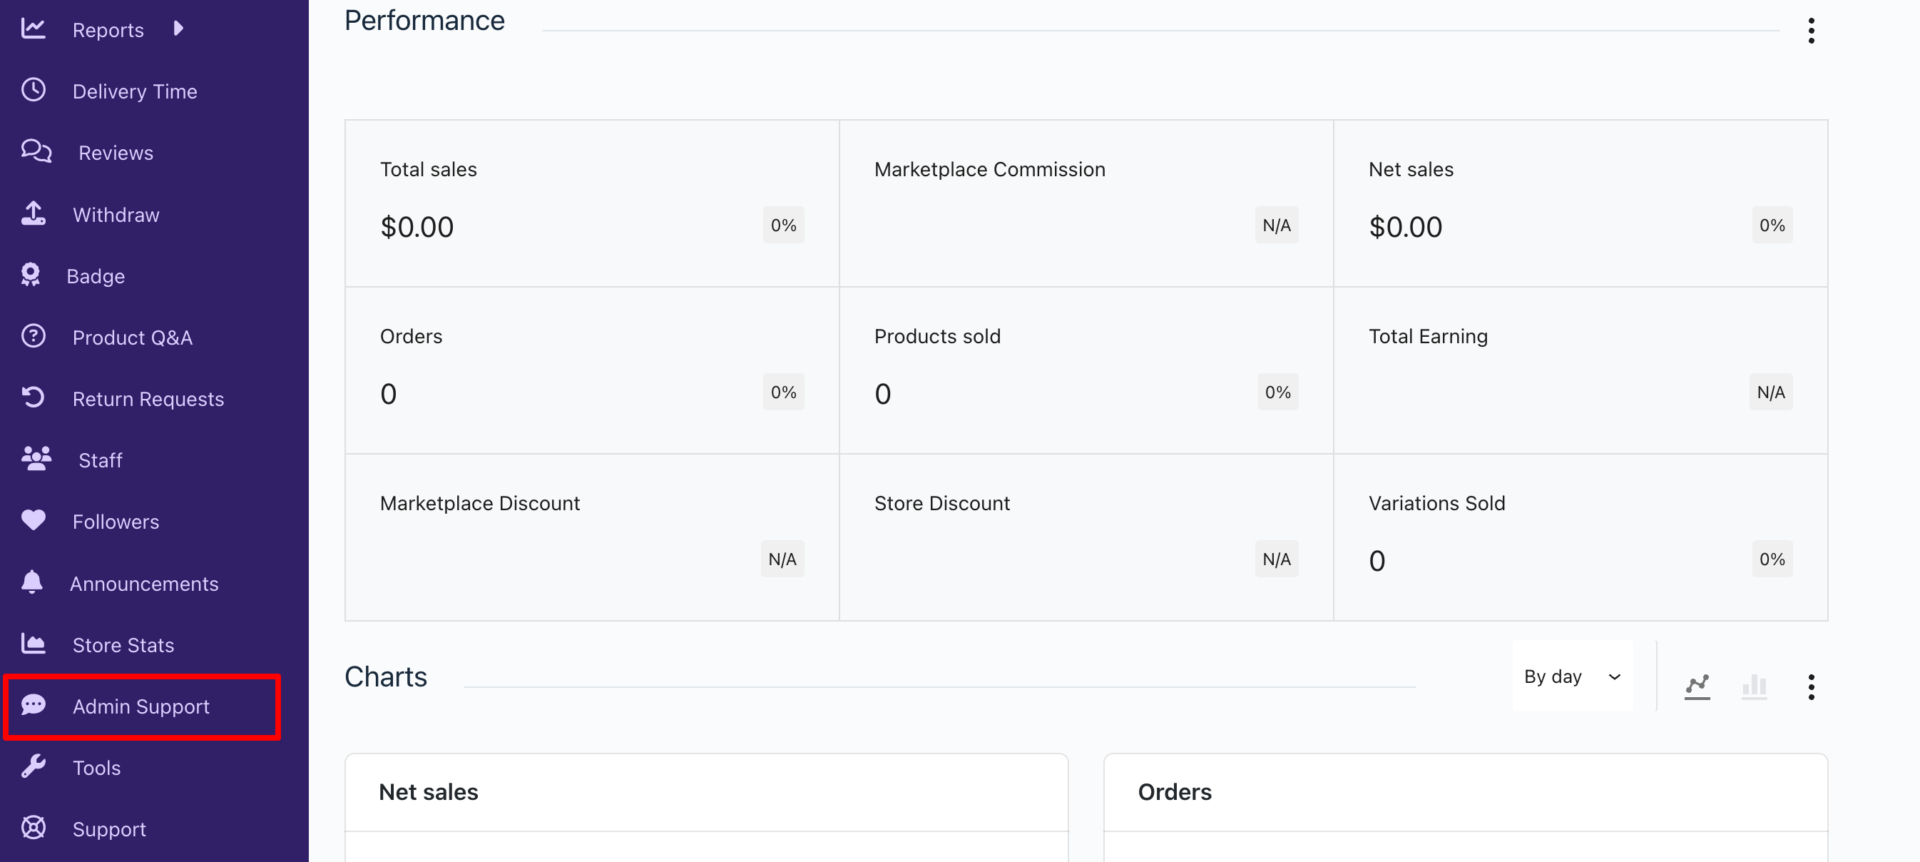The image size is (1920, 862).
Task: Click the Reviews chat bubbles icon
Action: 36,151
